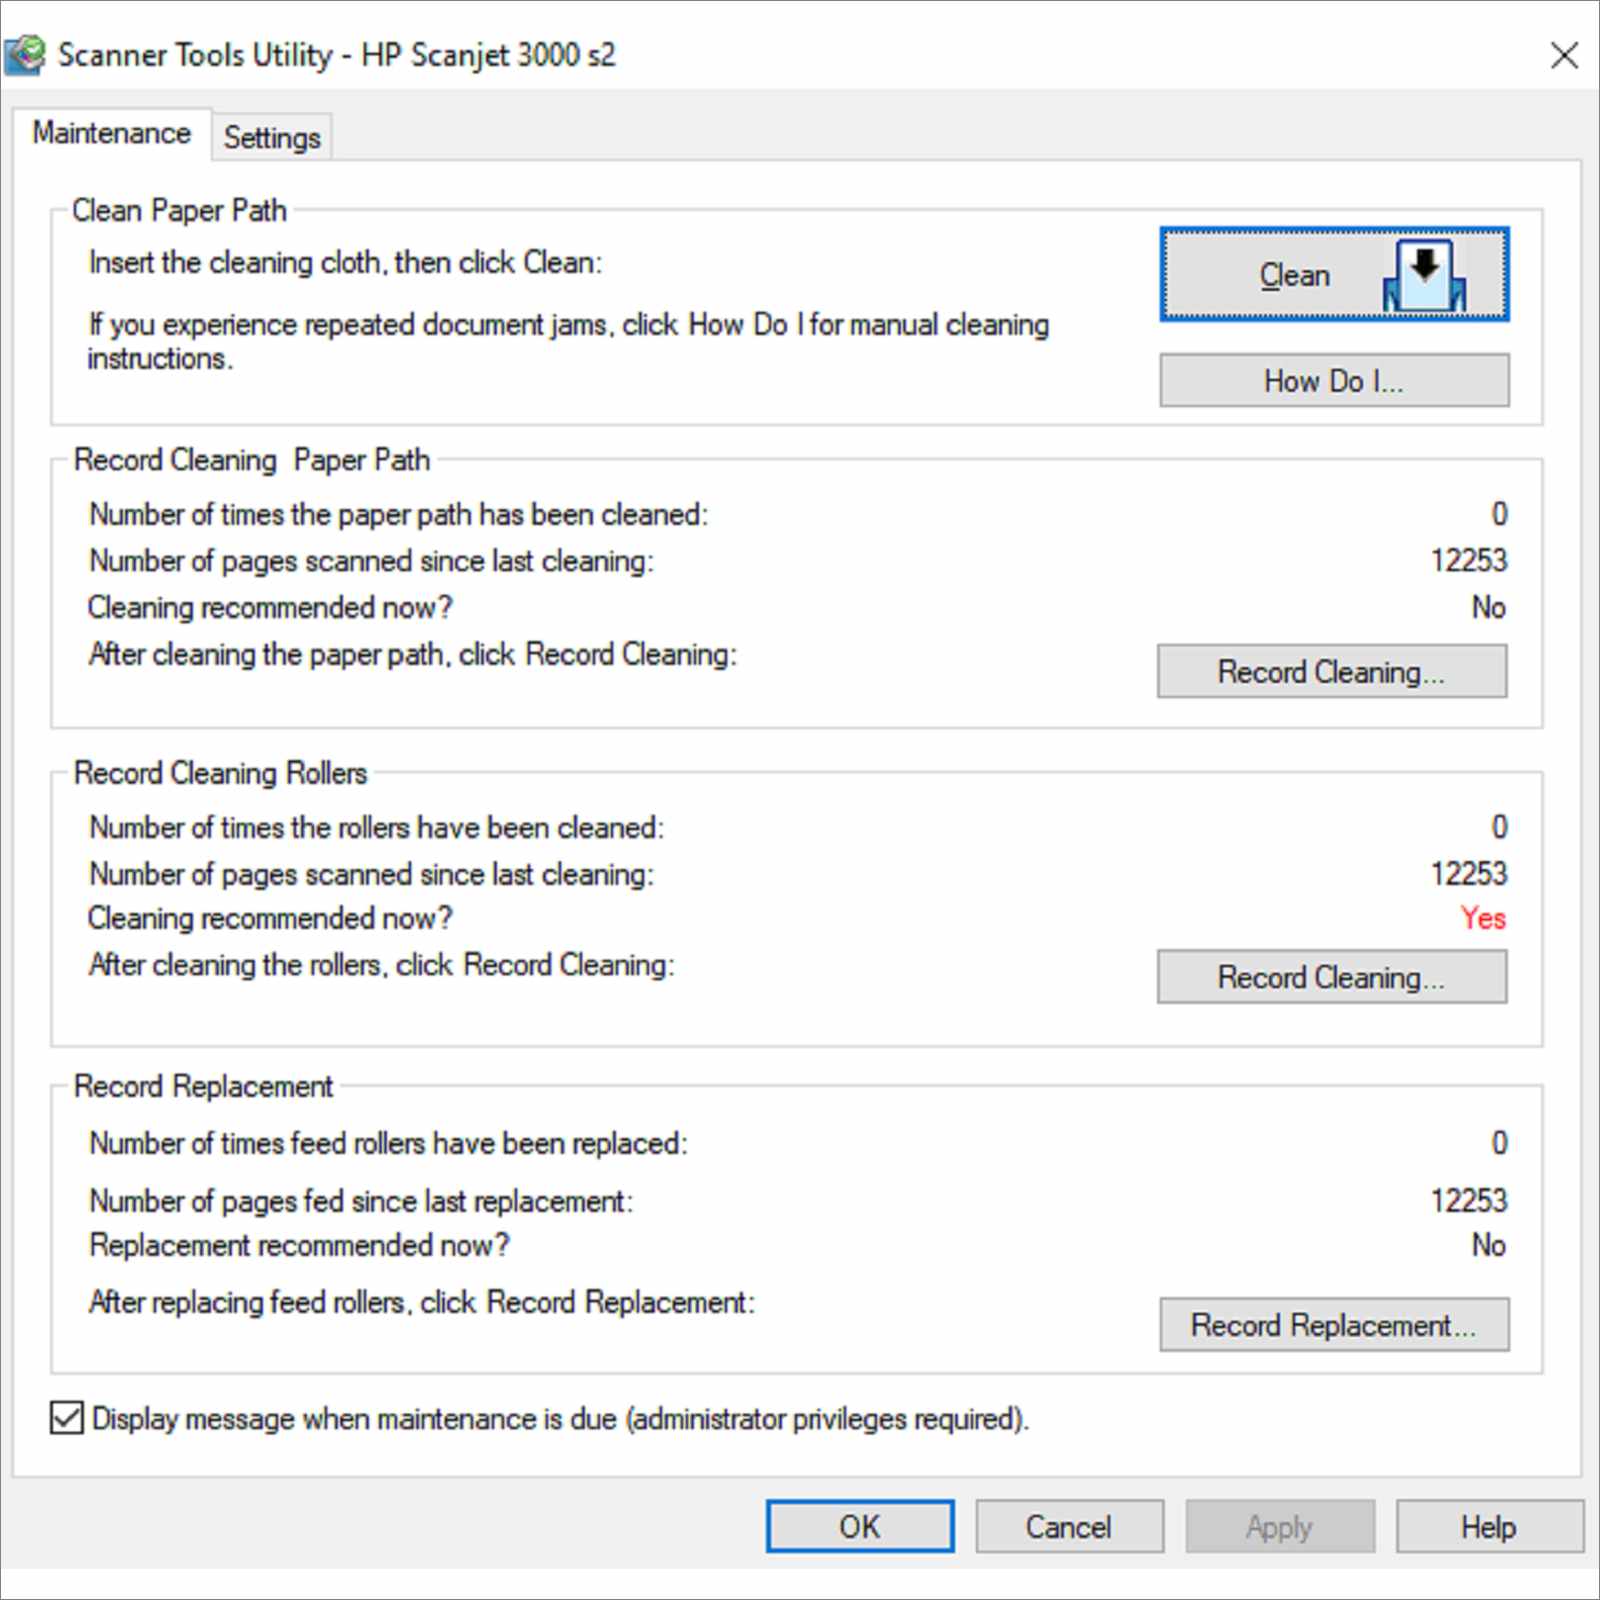Close the Scanner Tools Utility window
The image size is (1600, 1600).
(1564, 55)
